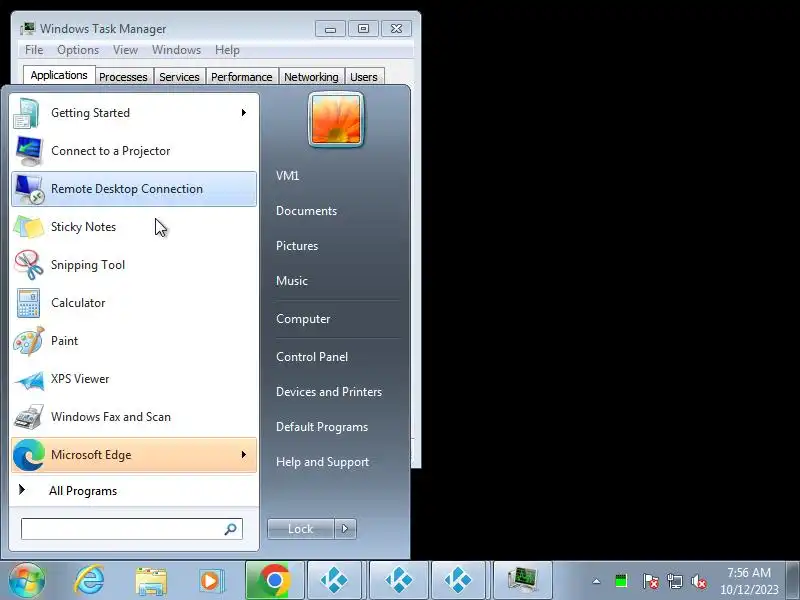The width and height of the screenshot is (800, 600).
Task: Launch Windows Media Player from taskbar
Action: 211,581
